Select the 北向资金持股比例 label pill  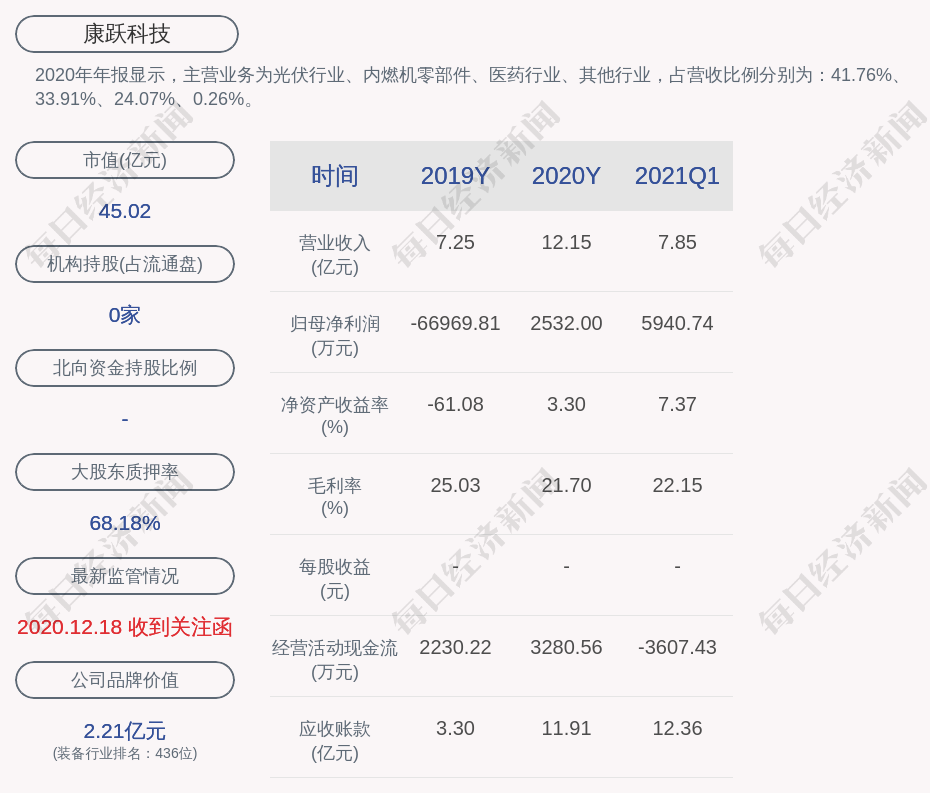(x=125, y=368)
